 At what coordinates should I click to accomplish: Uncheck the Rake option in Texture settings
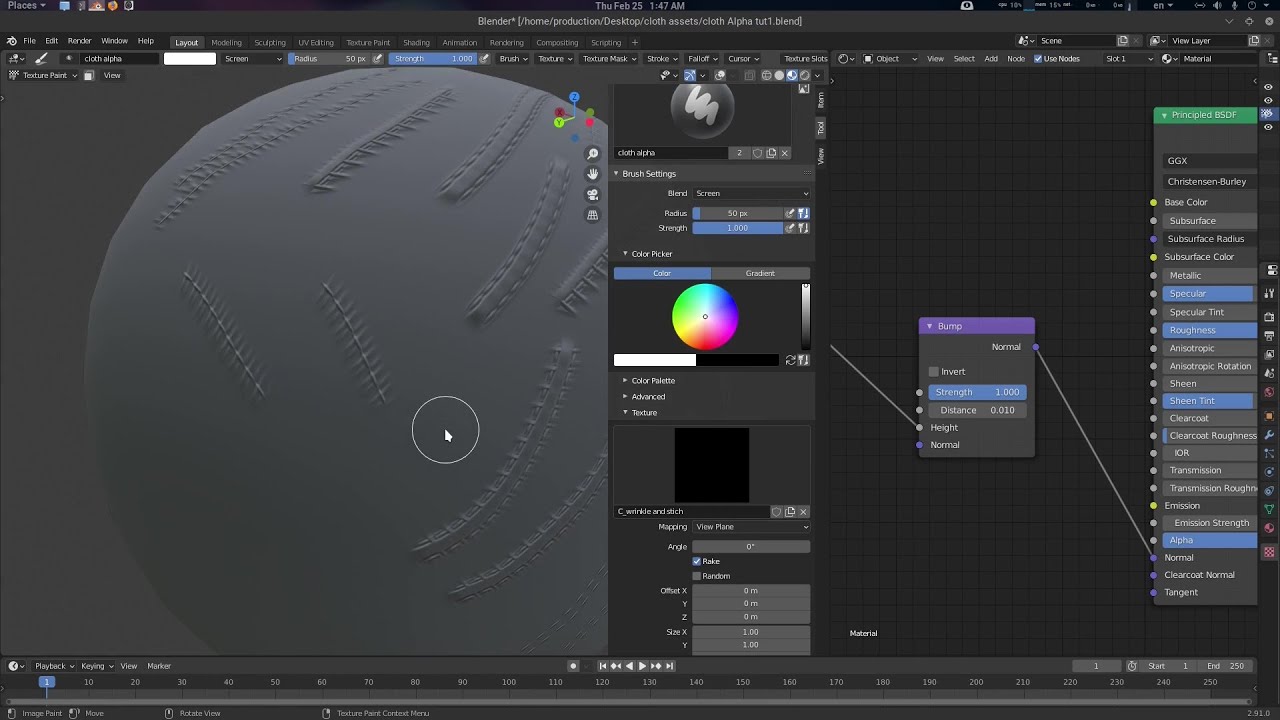tap(697, 561)
